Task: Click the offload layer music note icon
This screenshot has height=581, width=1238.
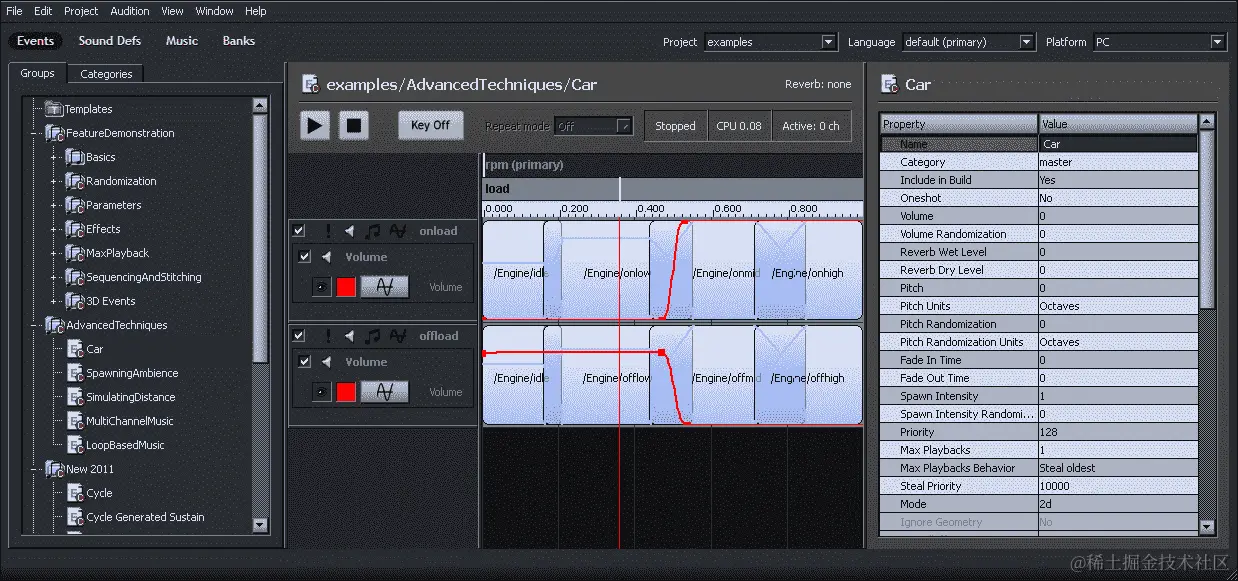Action: (373, 336)
